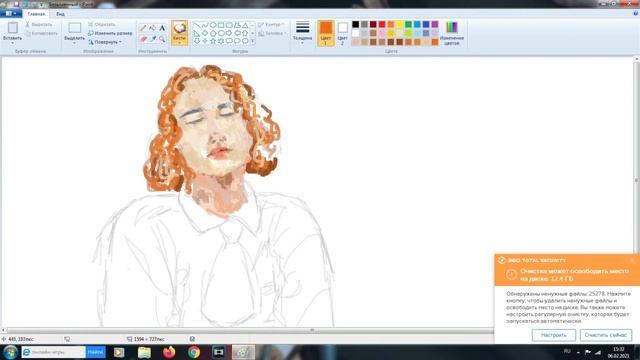The image size is (640, 360).
Task: Select the Magnifier tool
Action: [x=162, y=39]
